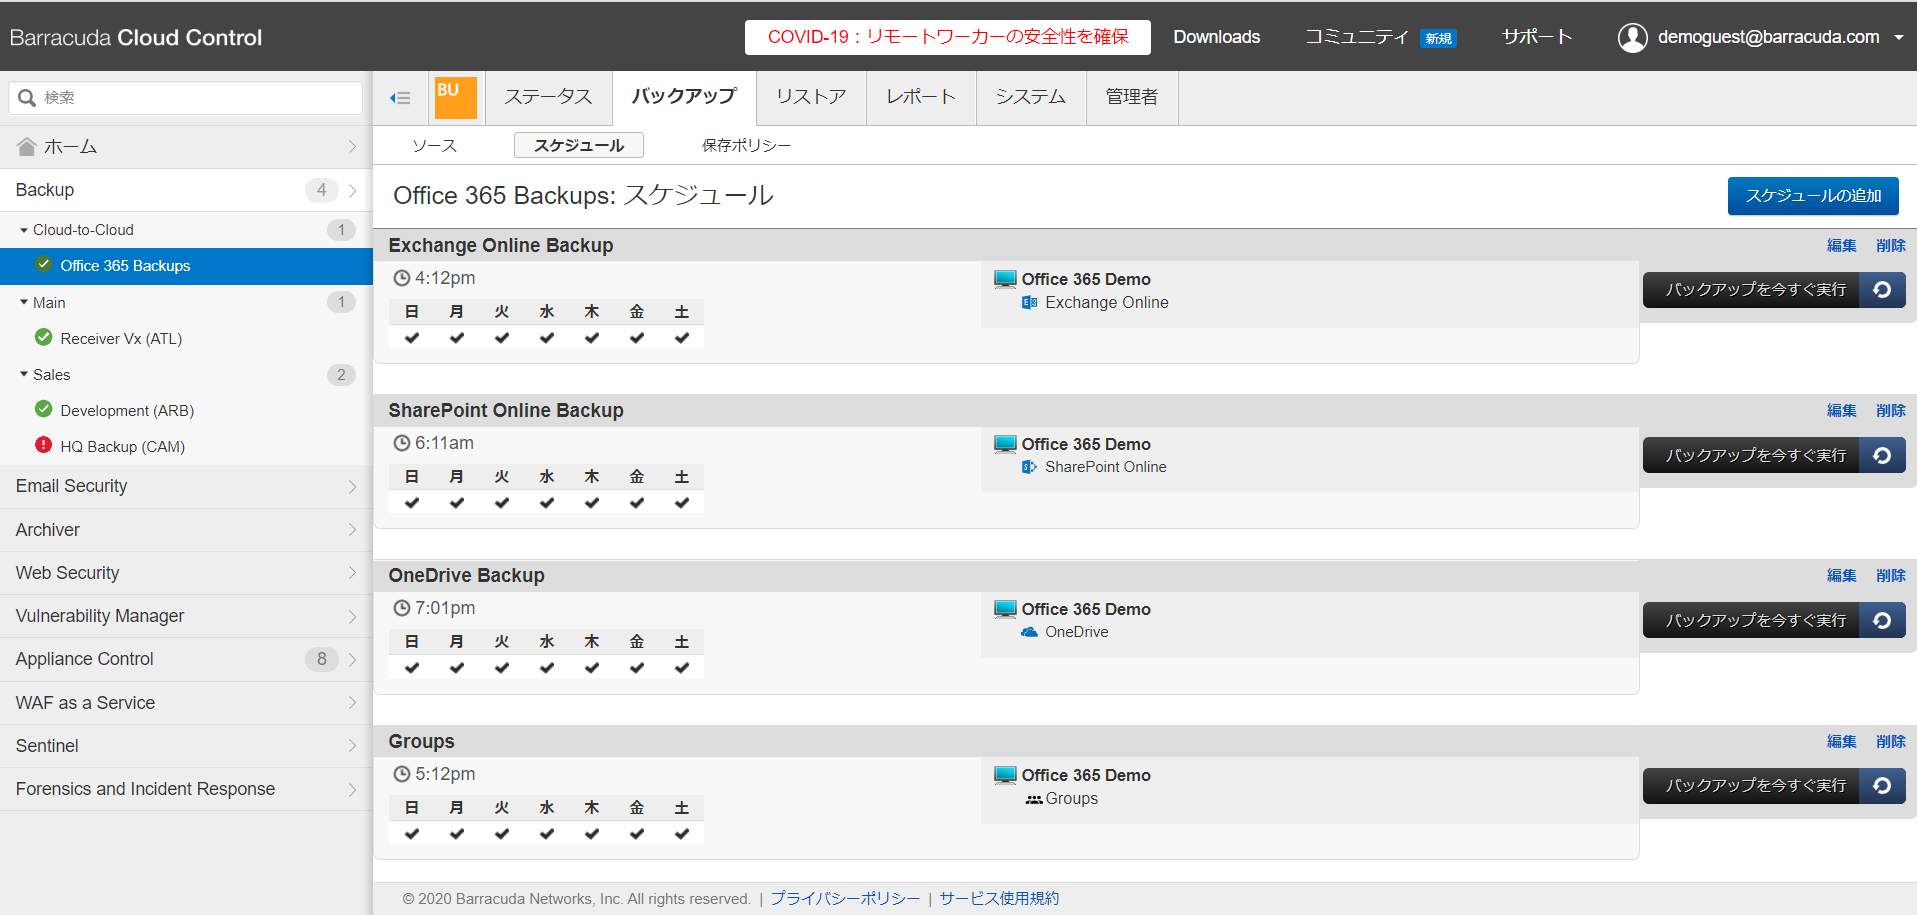Click Saturday (土) checkmark in Groups schedule
This screenshot has height=915, width=1917.
point(682,834)
